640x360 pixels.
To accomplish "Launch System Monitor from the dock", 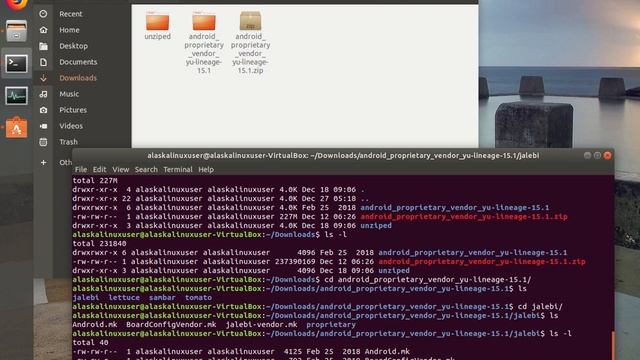I will point(16,96).
